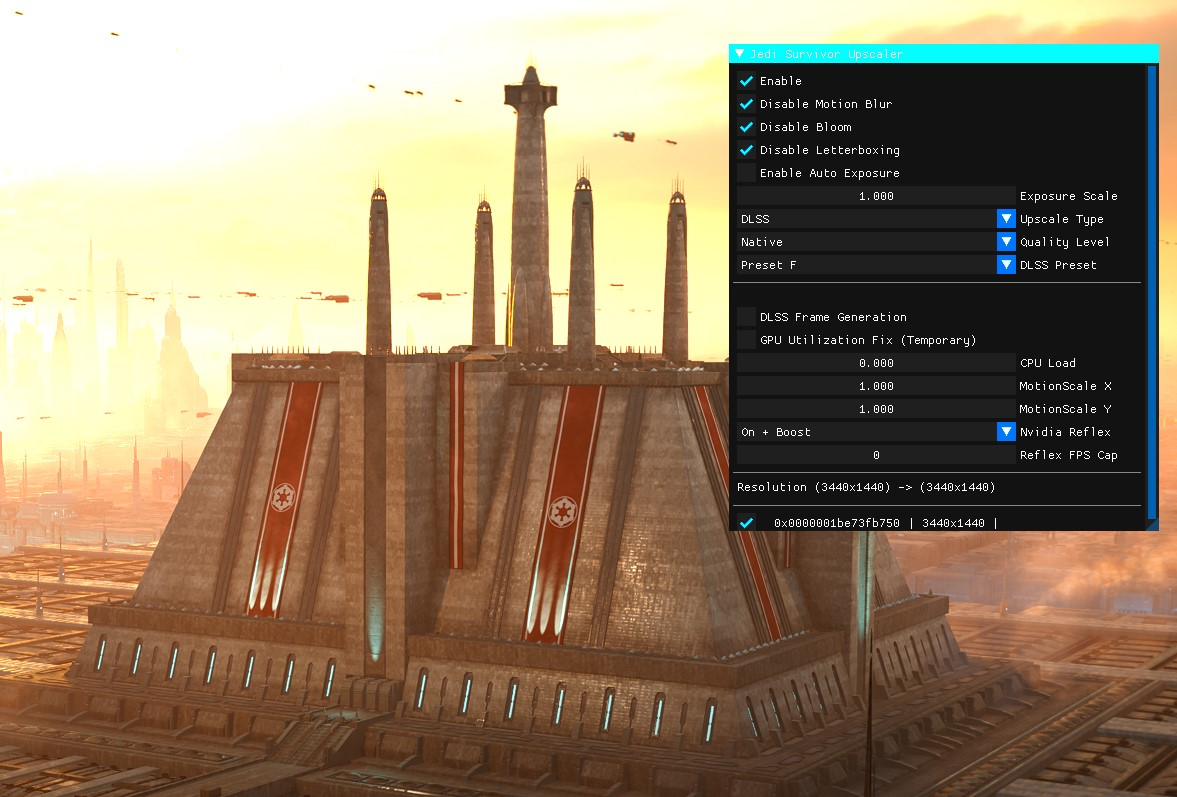The height and width of the screenshot is (797, 1177).
Task: Click the collapse triangle on the menu title bar
Action: (738, 52)
